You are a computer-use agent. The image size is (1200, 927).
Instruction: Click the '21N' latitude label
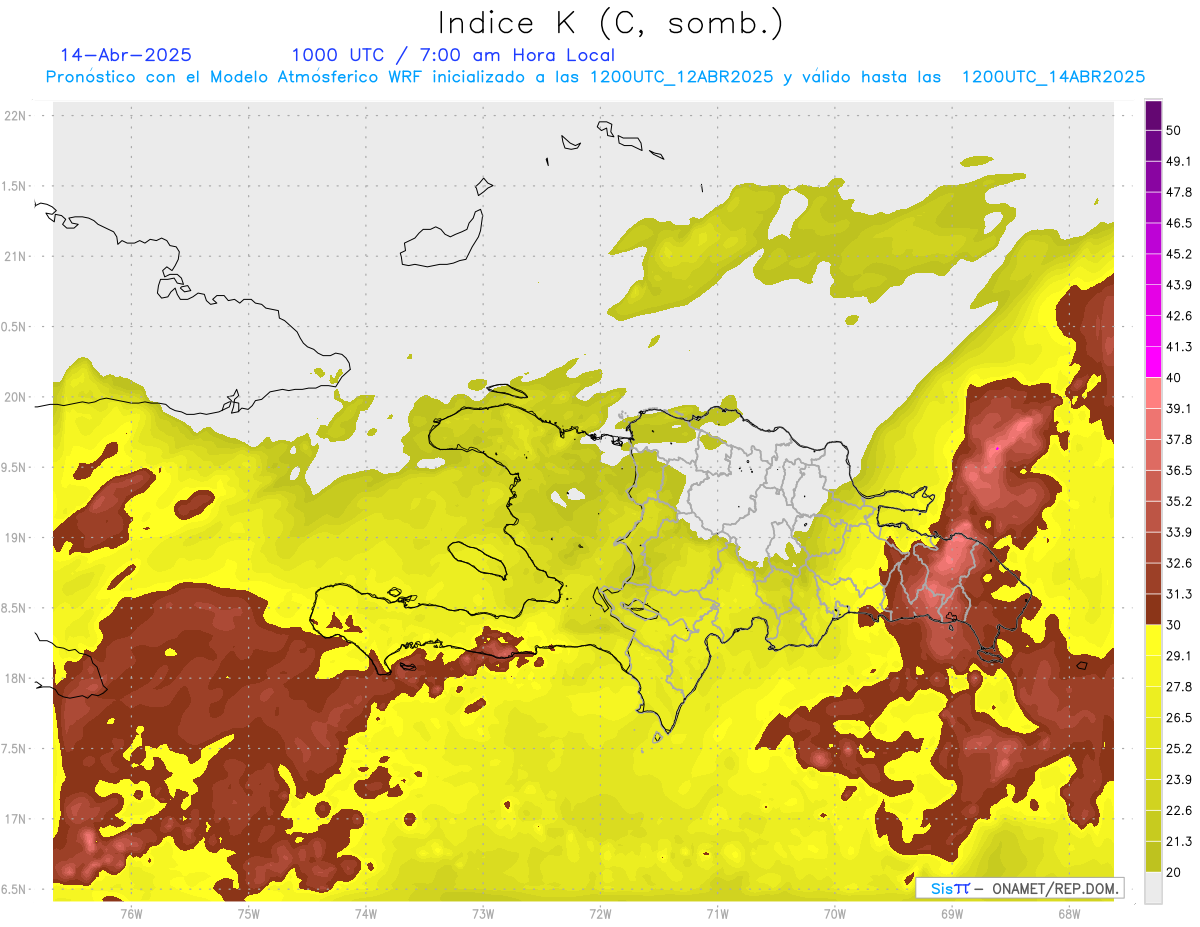[15, 256]
